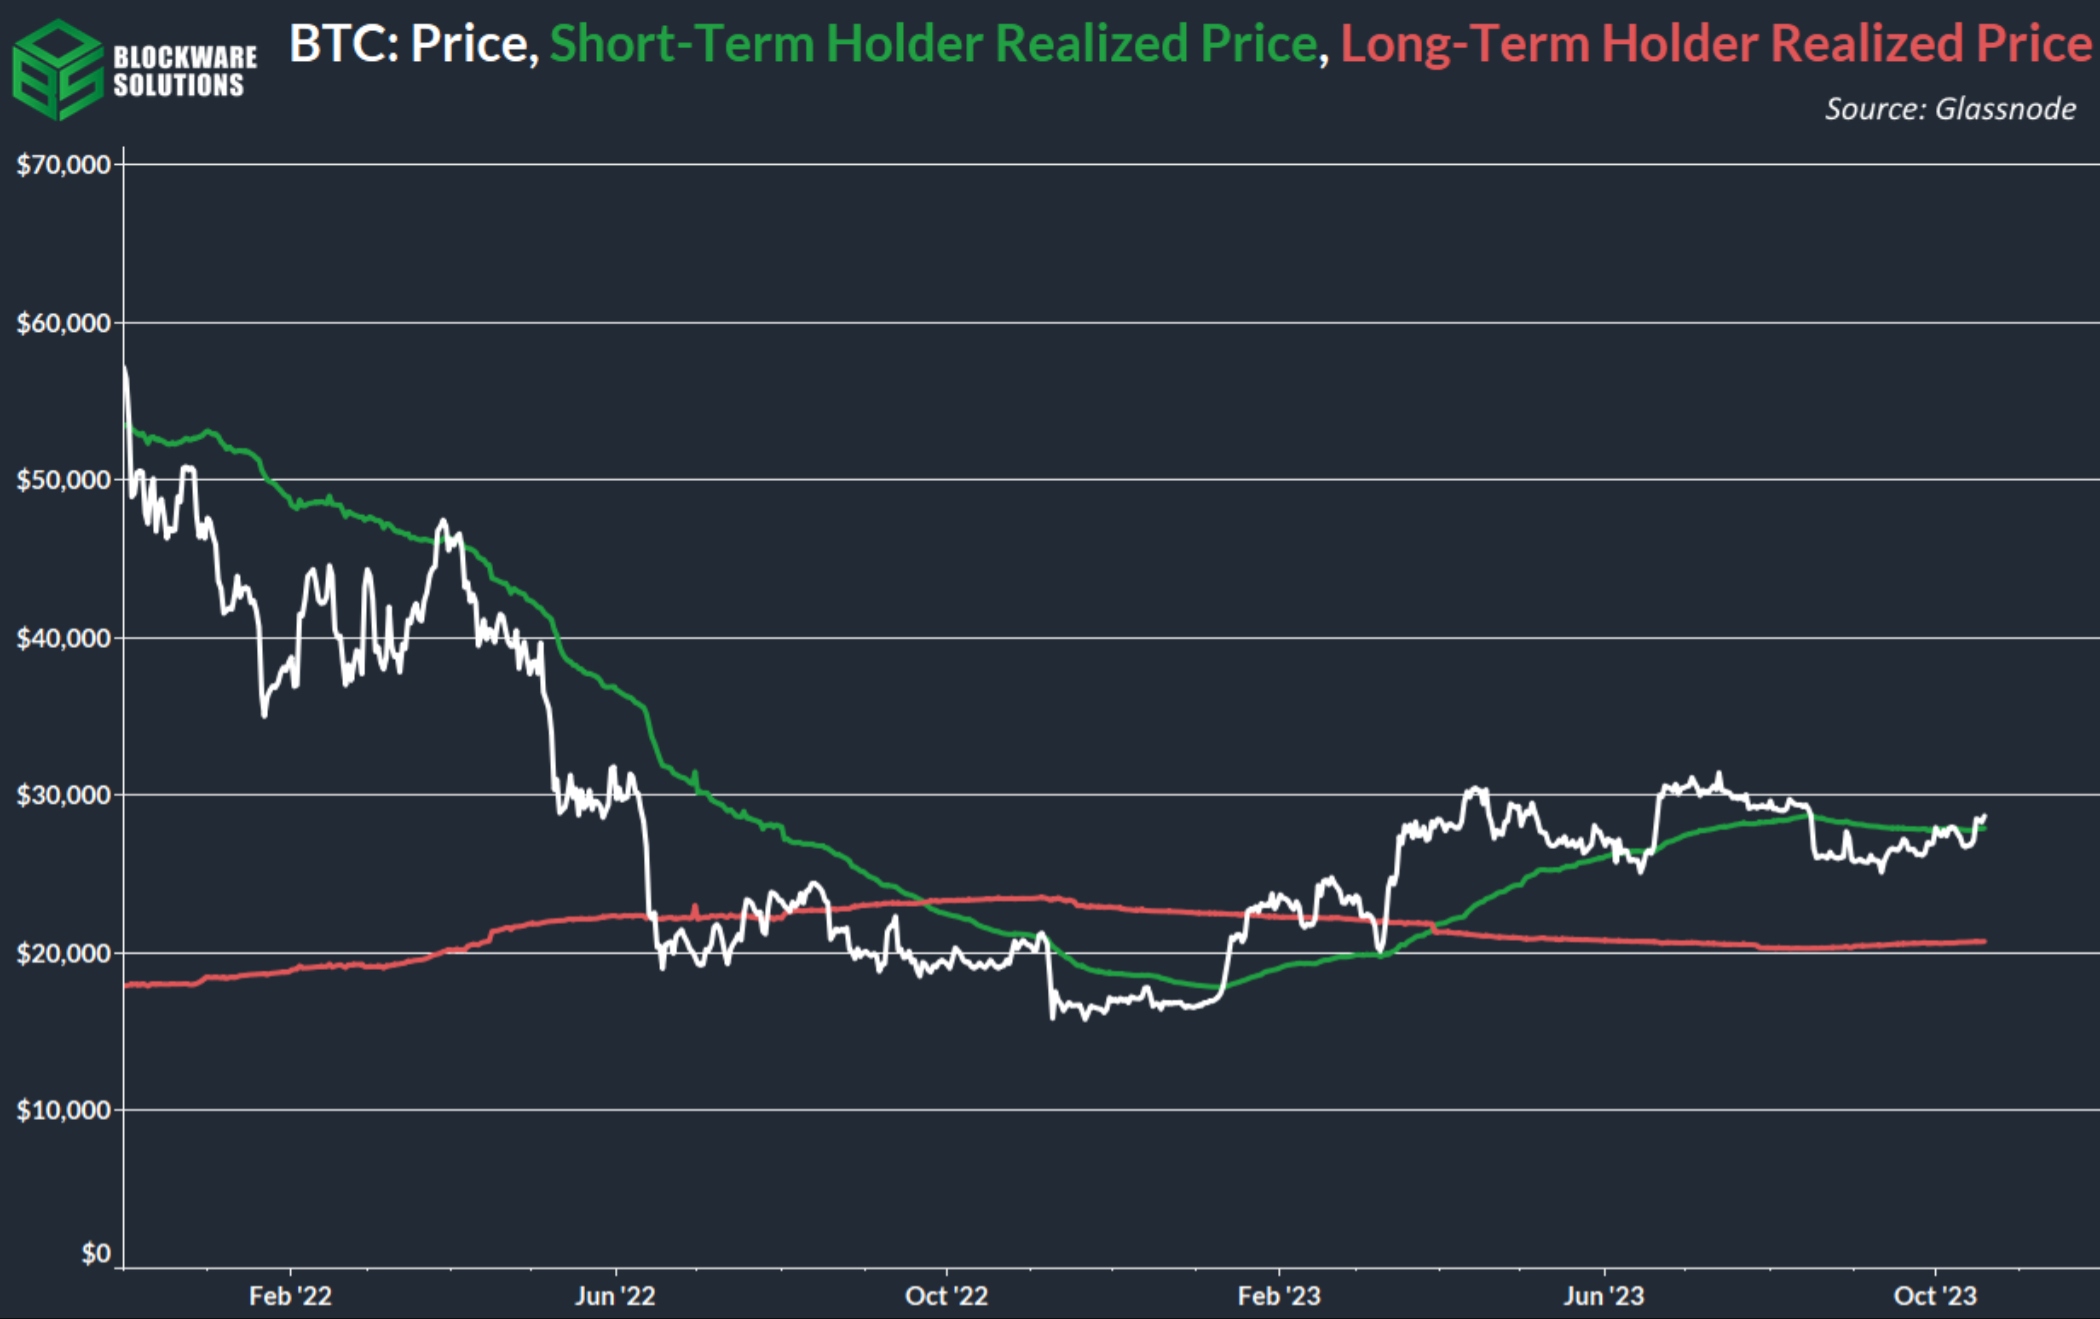Select the Feb '22 date label
Screen dimensions: 2100x1319
coord(290,1296)
